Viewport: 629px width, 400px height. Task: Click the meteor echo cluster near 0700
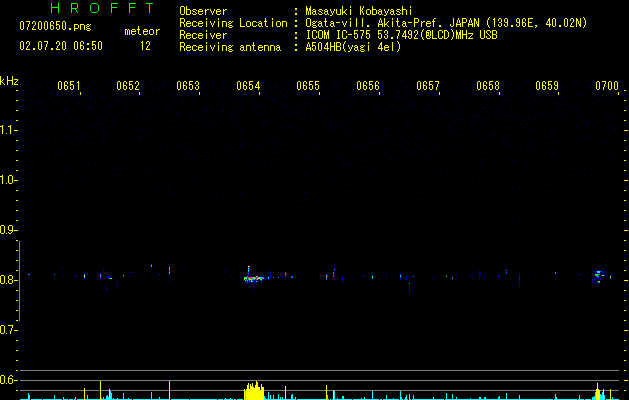(x=599, y=276)
